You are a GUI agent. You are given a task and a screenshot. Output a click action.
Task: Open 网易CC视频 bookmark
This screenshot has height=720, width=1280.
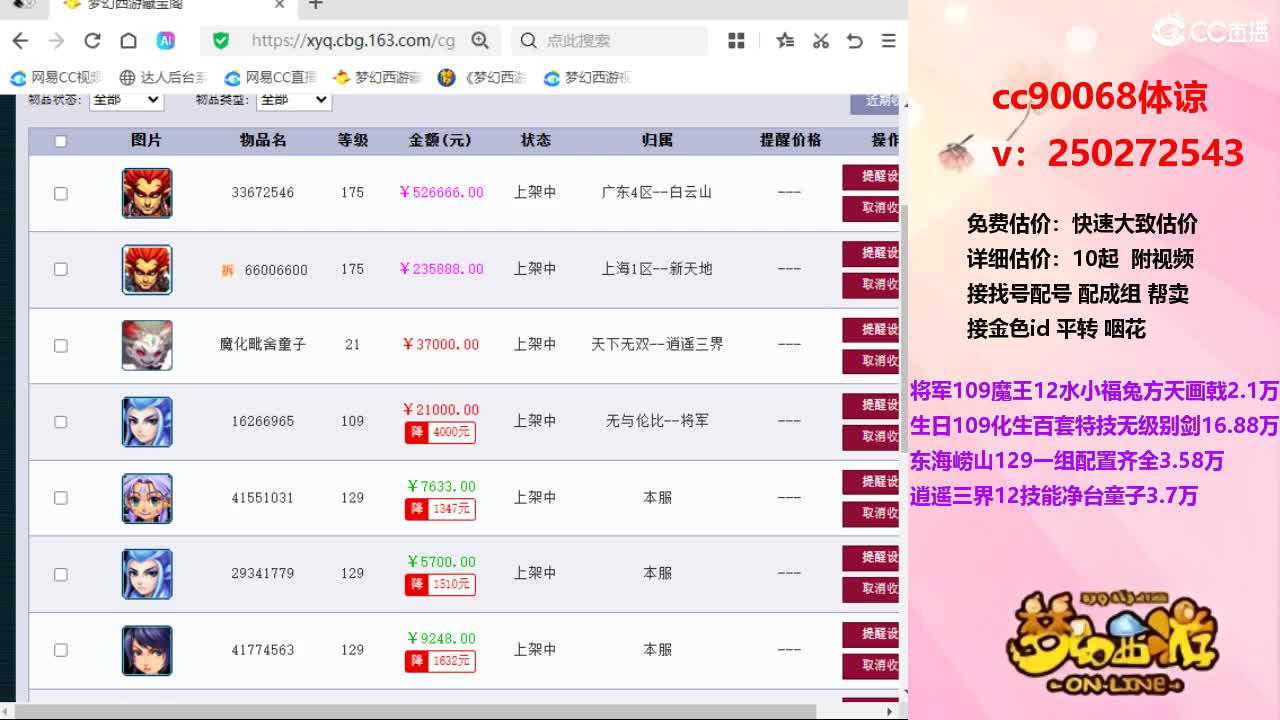pyautogui.click(x=57, y=77)
